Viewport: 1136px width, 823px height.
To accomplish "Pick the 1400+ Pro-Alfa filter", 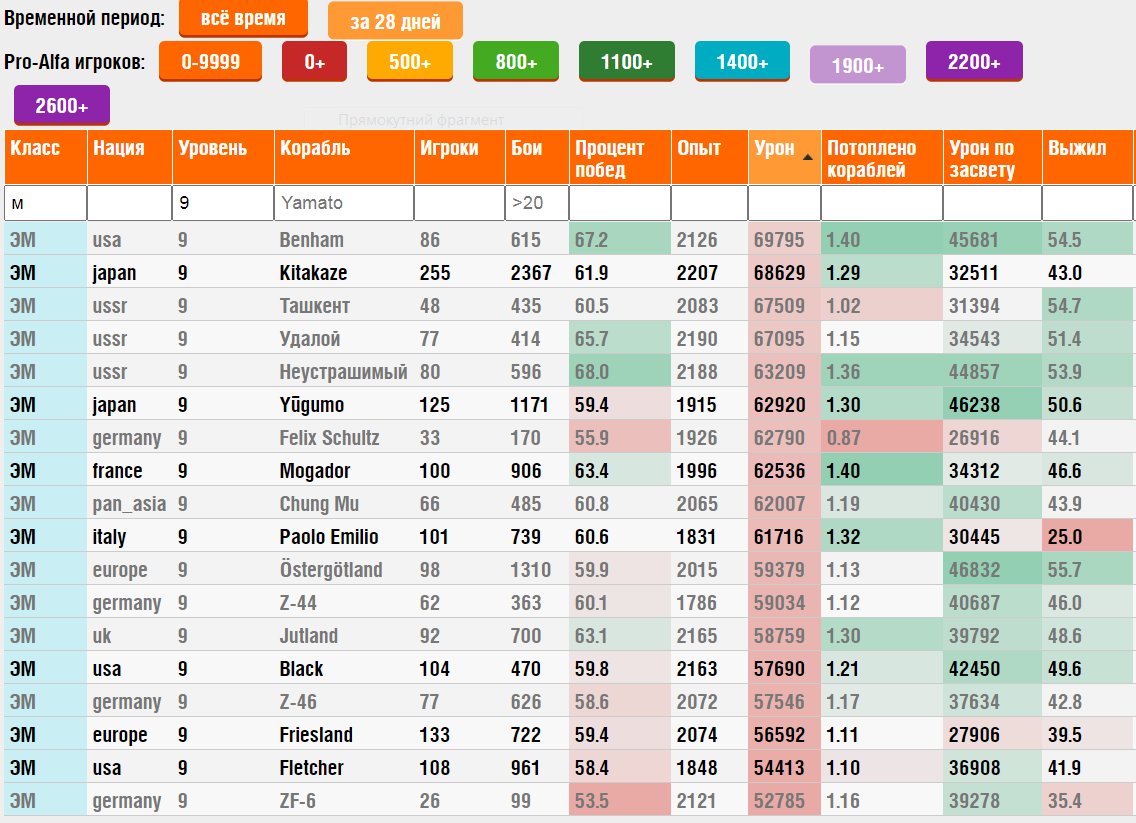I will [x=742, y=62].
